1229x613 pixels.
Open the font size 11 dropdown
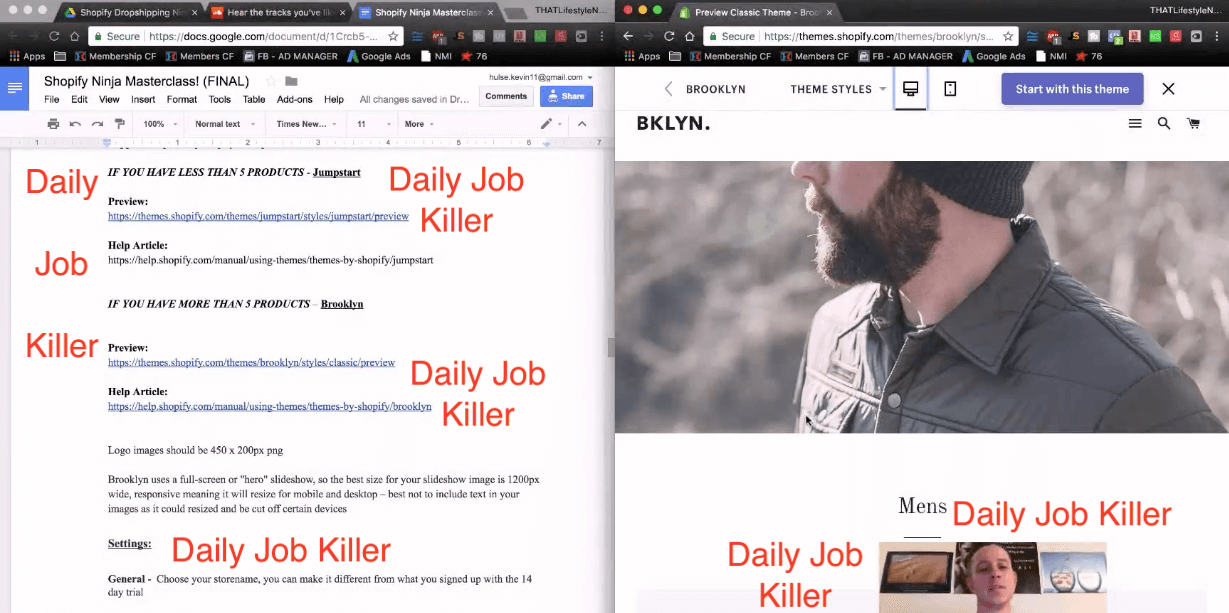point(372,124)
